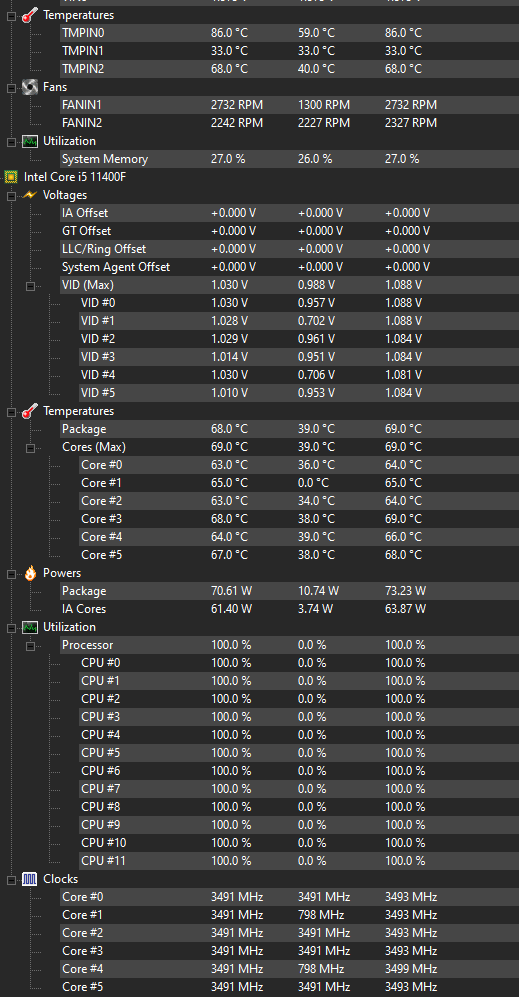The height and width of the screenshot is (998, 519).
Task: Collapse the Powers section
Action: click(11, 574)
